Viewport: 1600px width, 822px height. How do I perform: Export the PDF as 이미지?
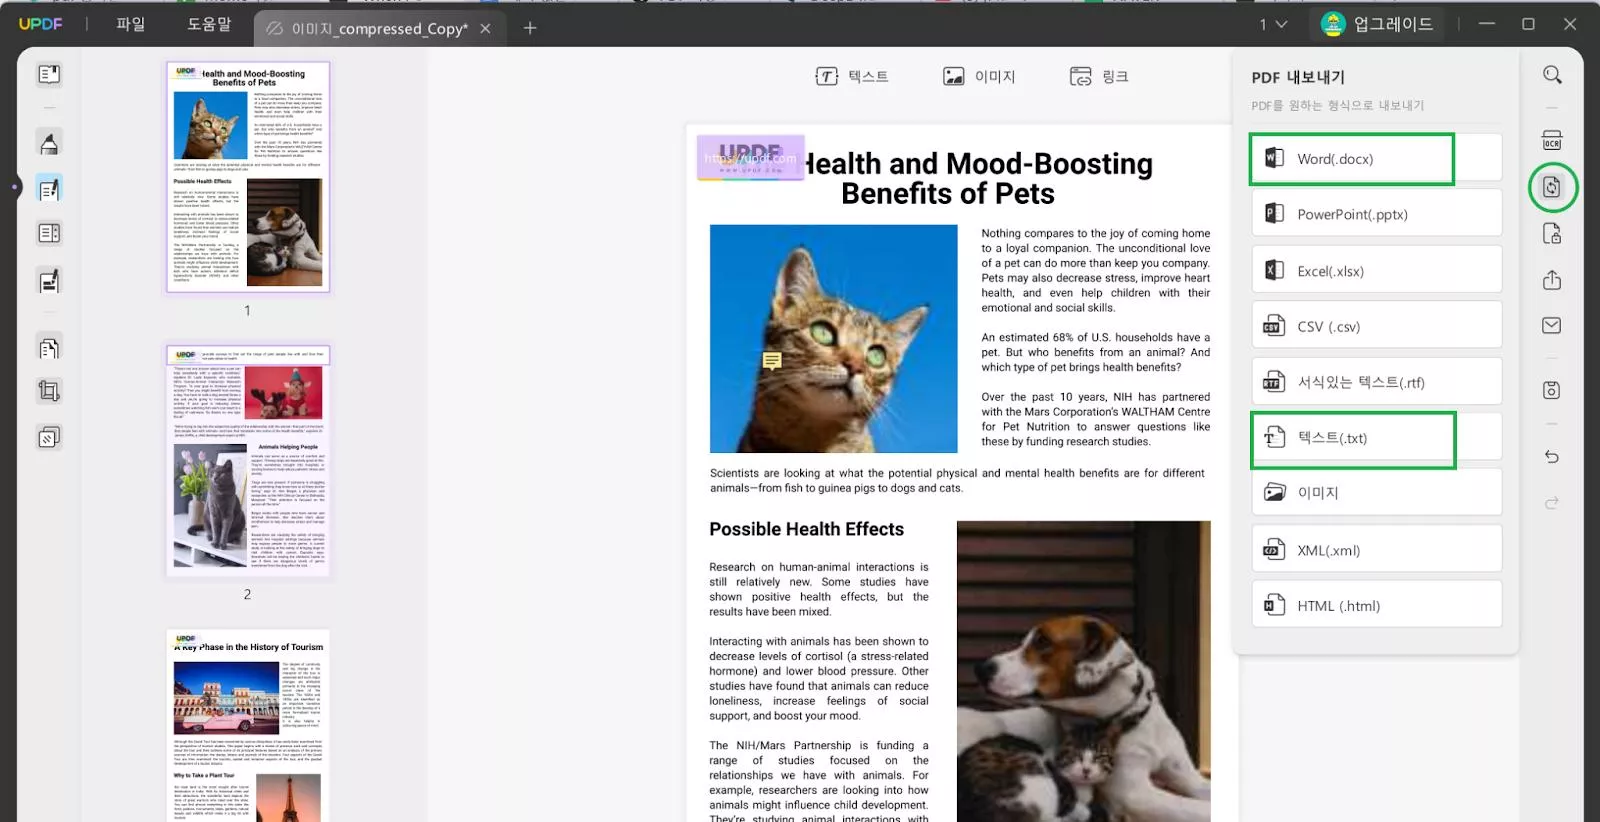[1376, 492]
